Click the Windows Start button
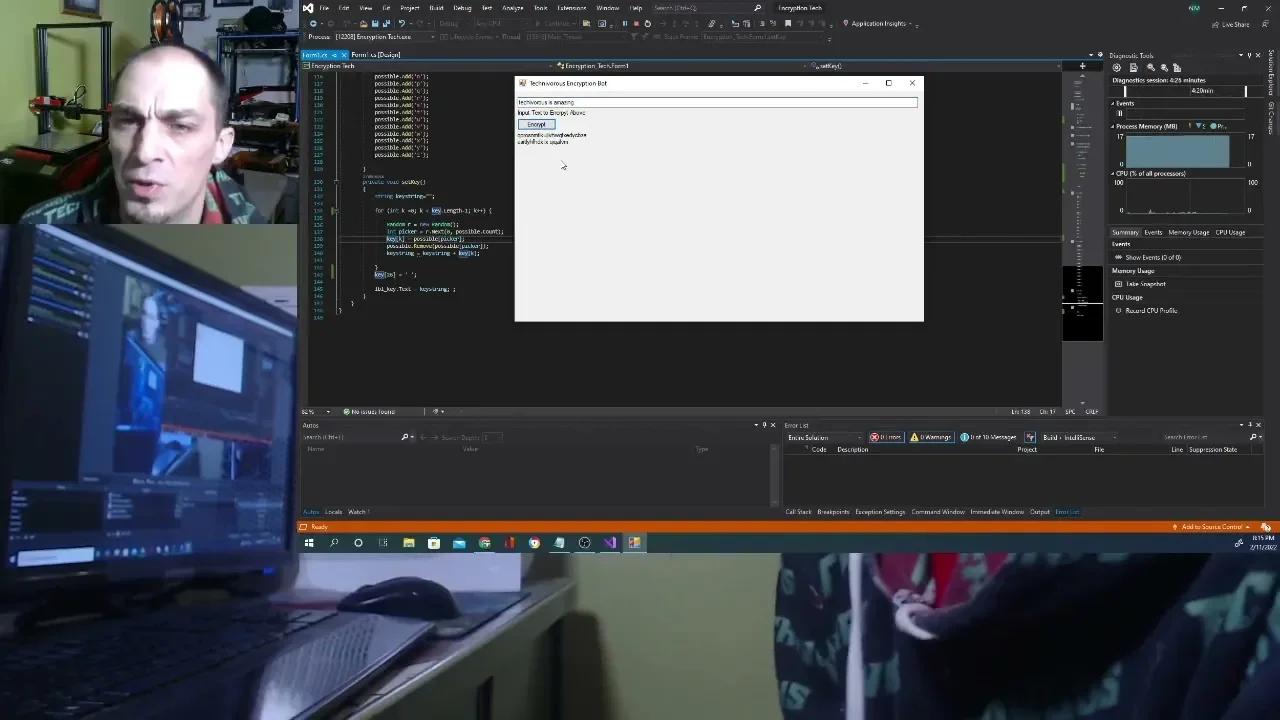Image resolution: width=1280 pixels, height=720 pixels. click(x=309, y=543)
